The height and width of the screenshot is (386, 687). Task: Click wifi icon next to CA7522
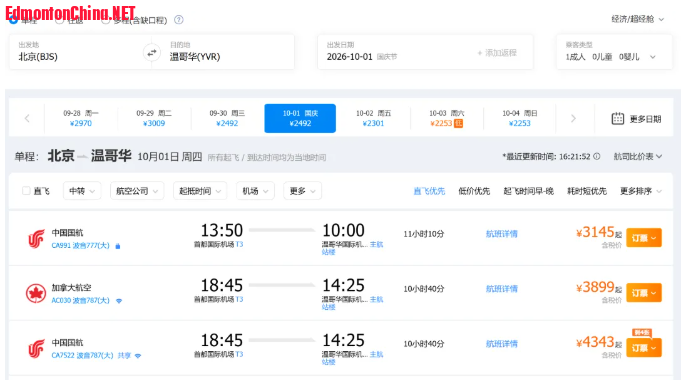point(138,356)
